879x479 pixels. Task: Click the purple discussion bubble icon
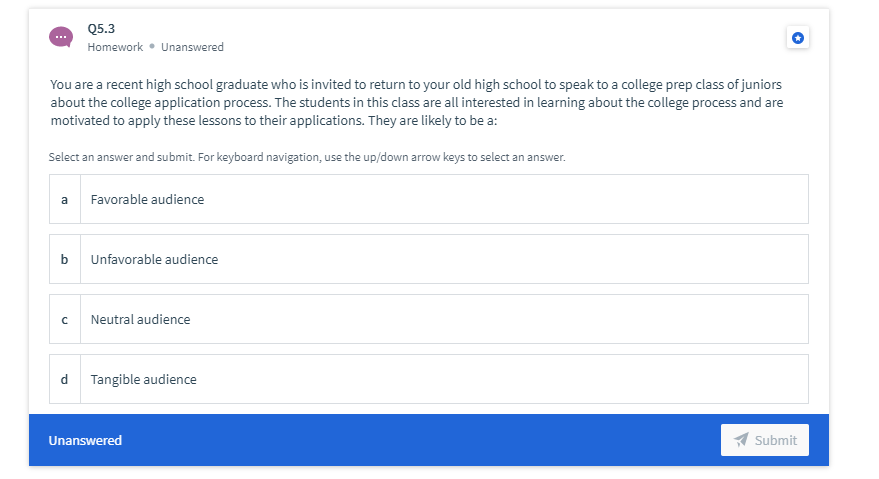click(61, 37)
